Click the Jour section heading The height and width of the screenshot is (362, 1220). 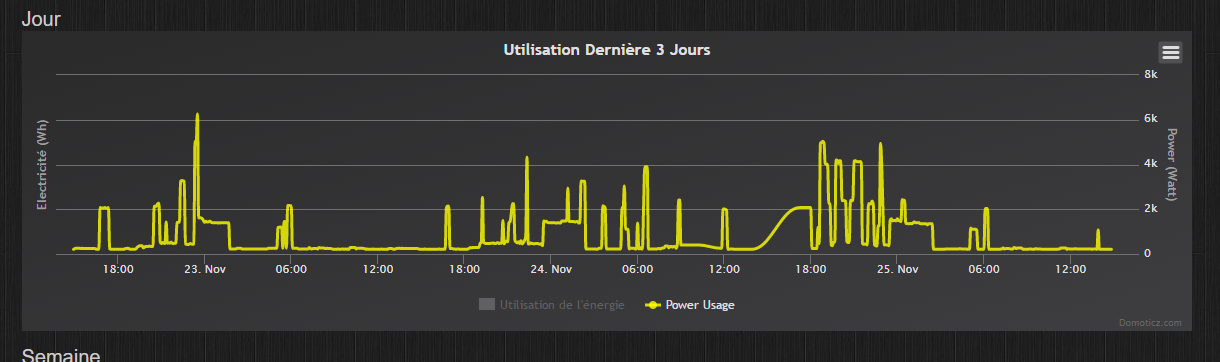coord(41,18)
